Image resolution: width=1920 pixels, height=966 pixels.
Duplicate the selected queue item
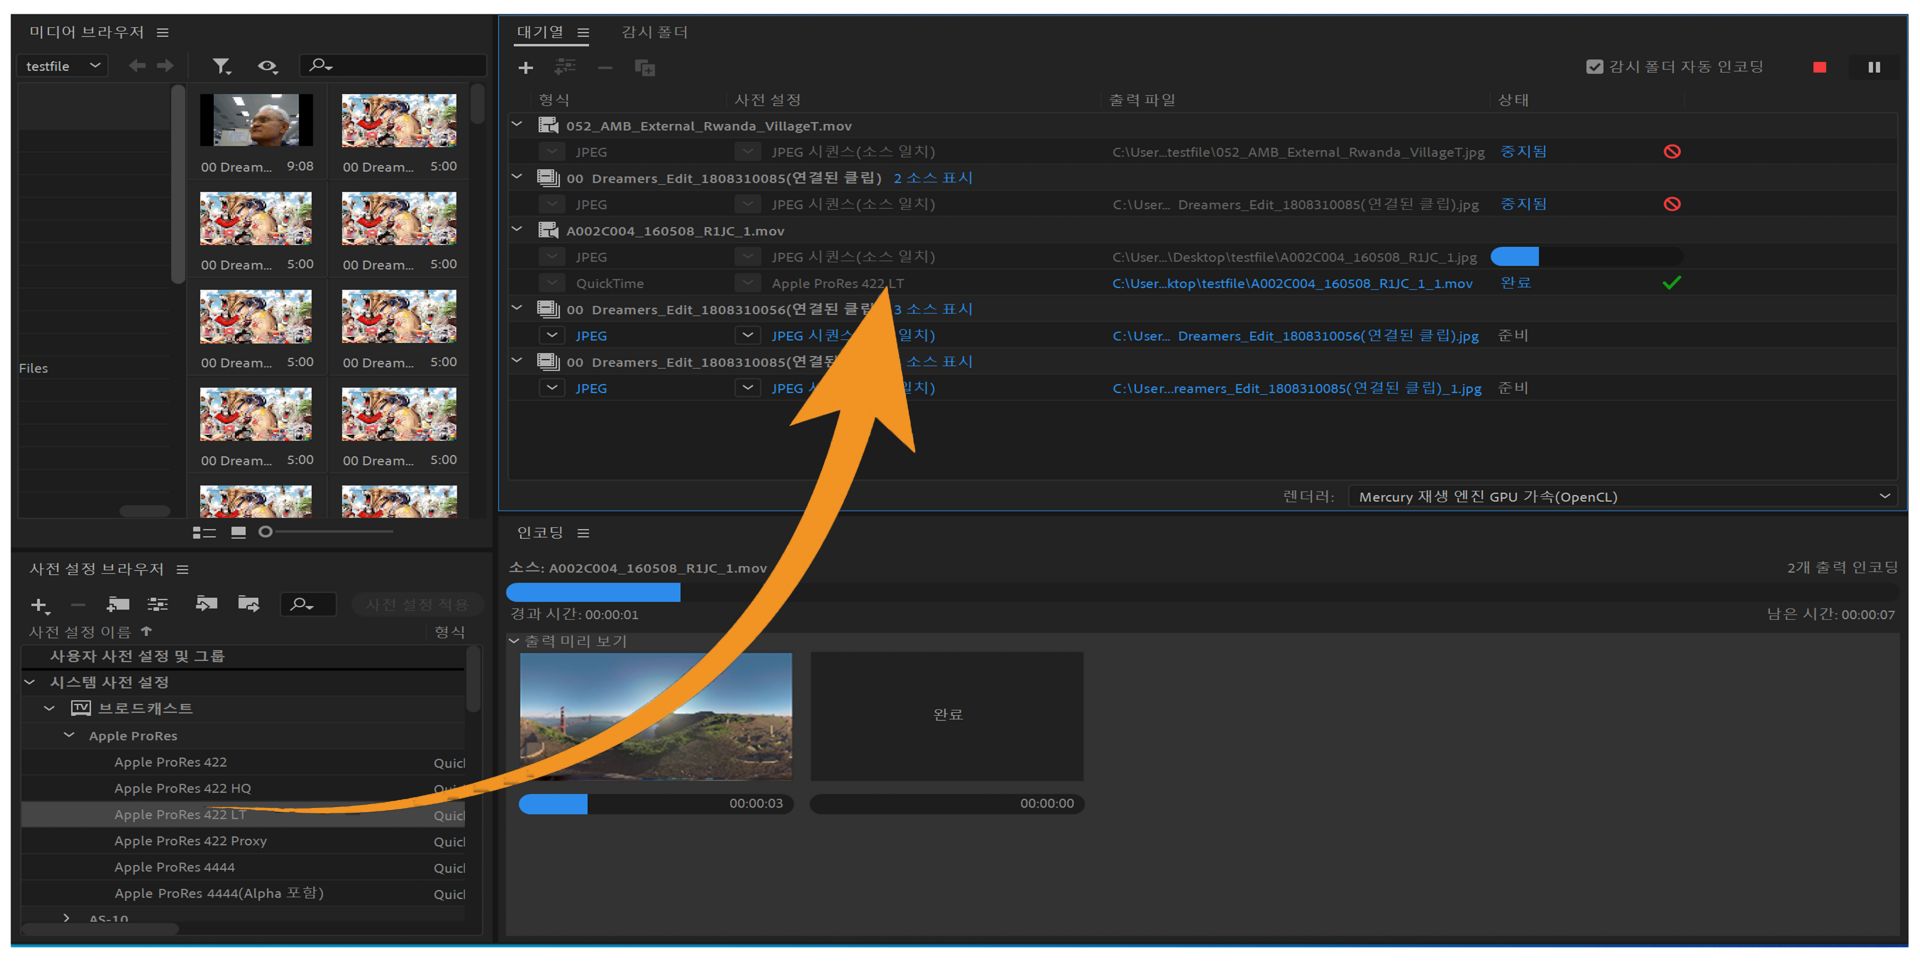[x=645, y=68]
